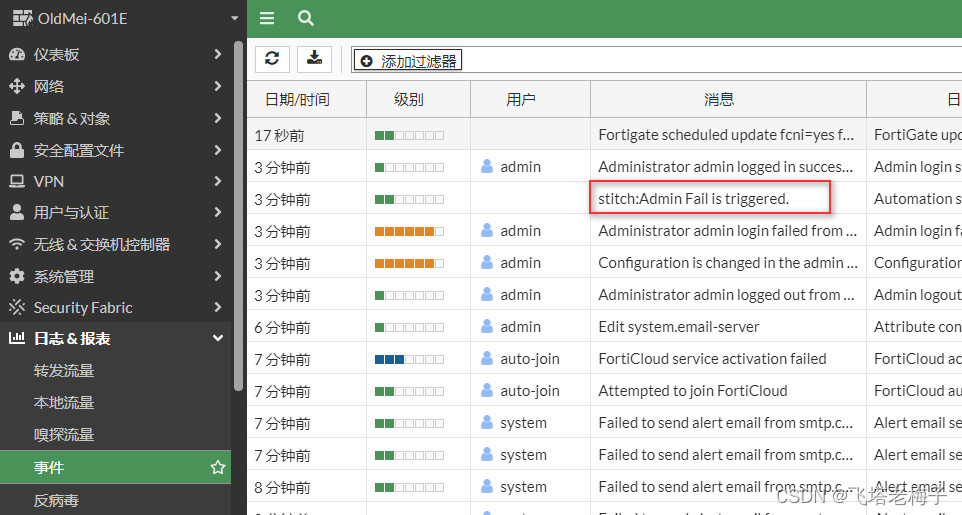Expand the 网络 menu chevron

pyautogui.click(x=218, y=86)
